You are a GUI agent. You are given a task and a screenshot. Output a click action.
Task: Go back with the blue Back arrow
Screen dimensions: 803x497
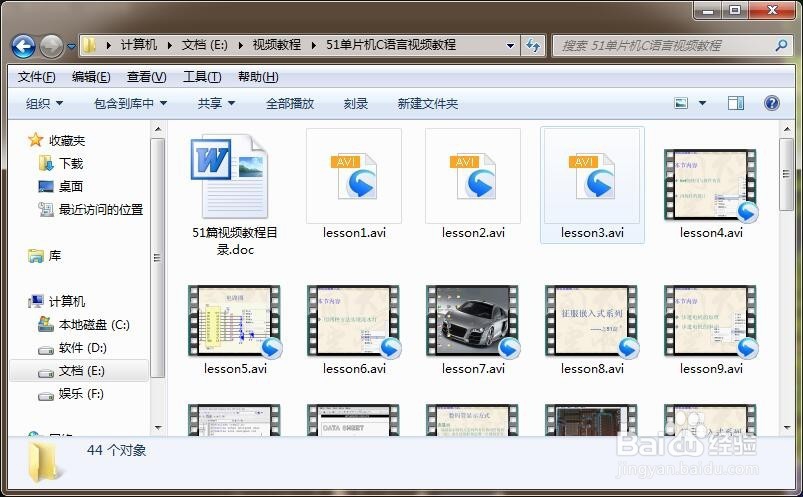24,47
